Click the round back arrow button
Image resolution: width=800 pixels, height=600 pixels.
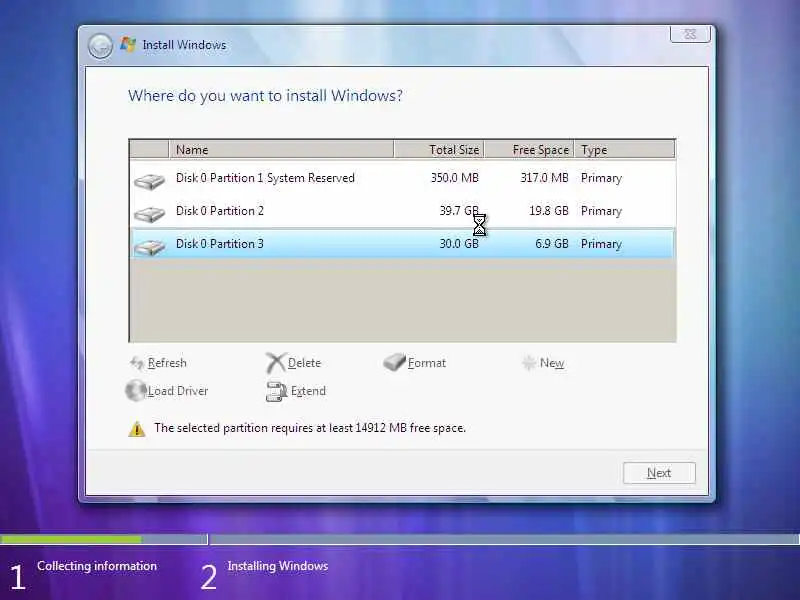click(100, 46)
